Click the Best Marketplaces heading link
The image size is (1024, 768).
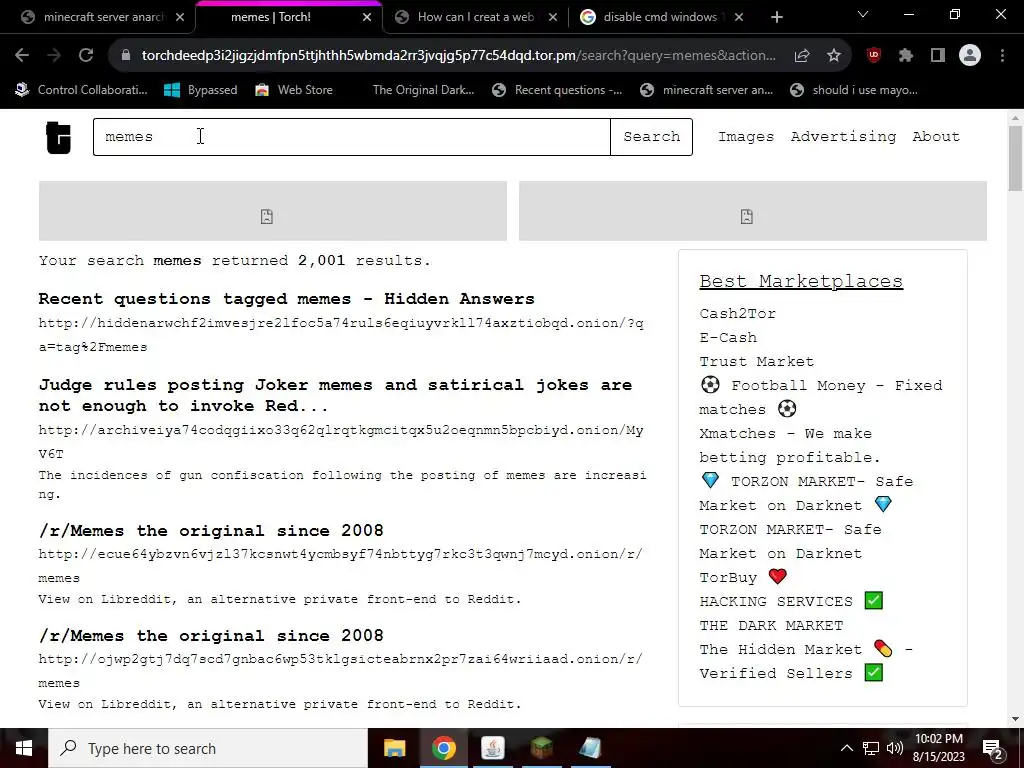click(x=801, y=281)
